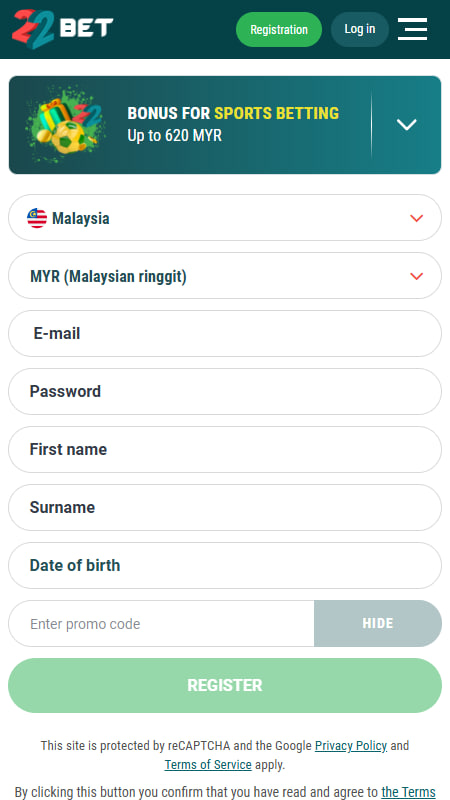Click the 22BET logo
The image size is (450, 800).
pos(62,29)
